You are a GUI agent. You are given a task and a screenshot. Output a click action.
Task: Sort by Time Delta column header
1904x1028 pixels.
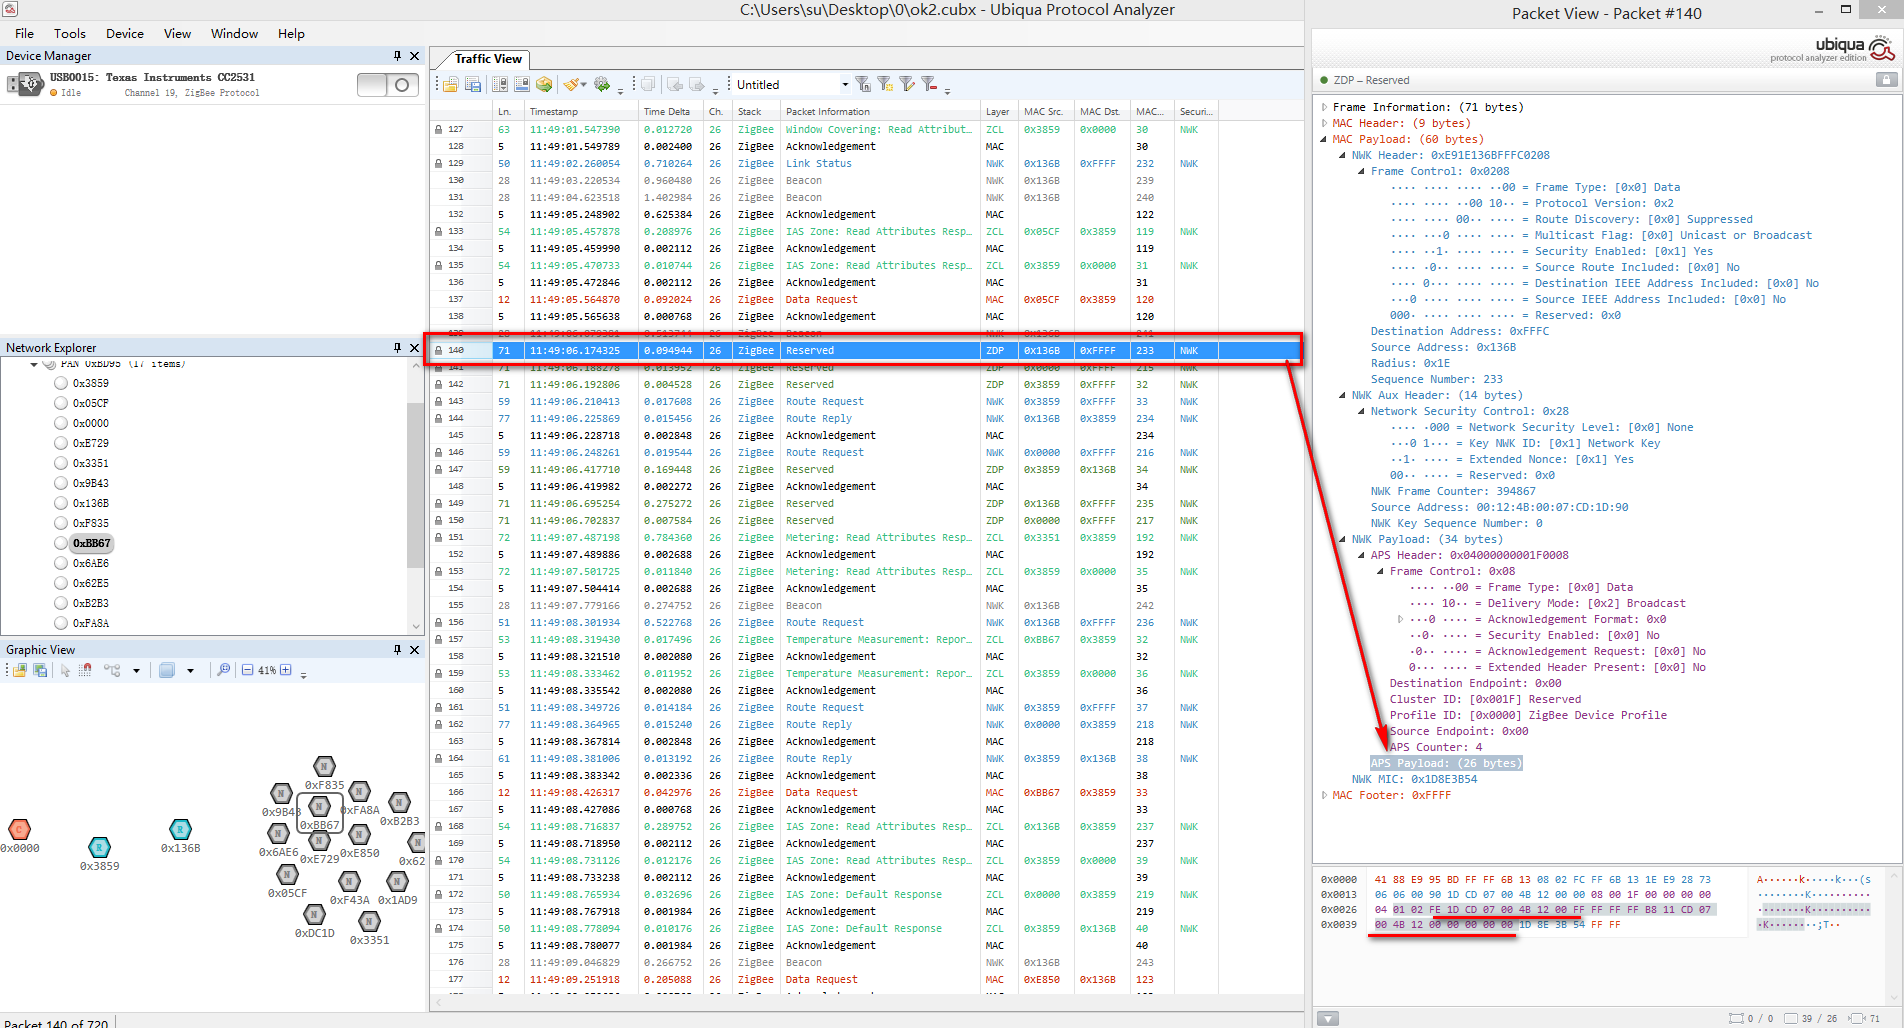point(671,111)
